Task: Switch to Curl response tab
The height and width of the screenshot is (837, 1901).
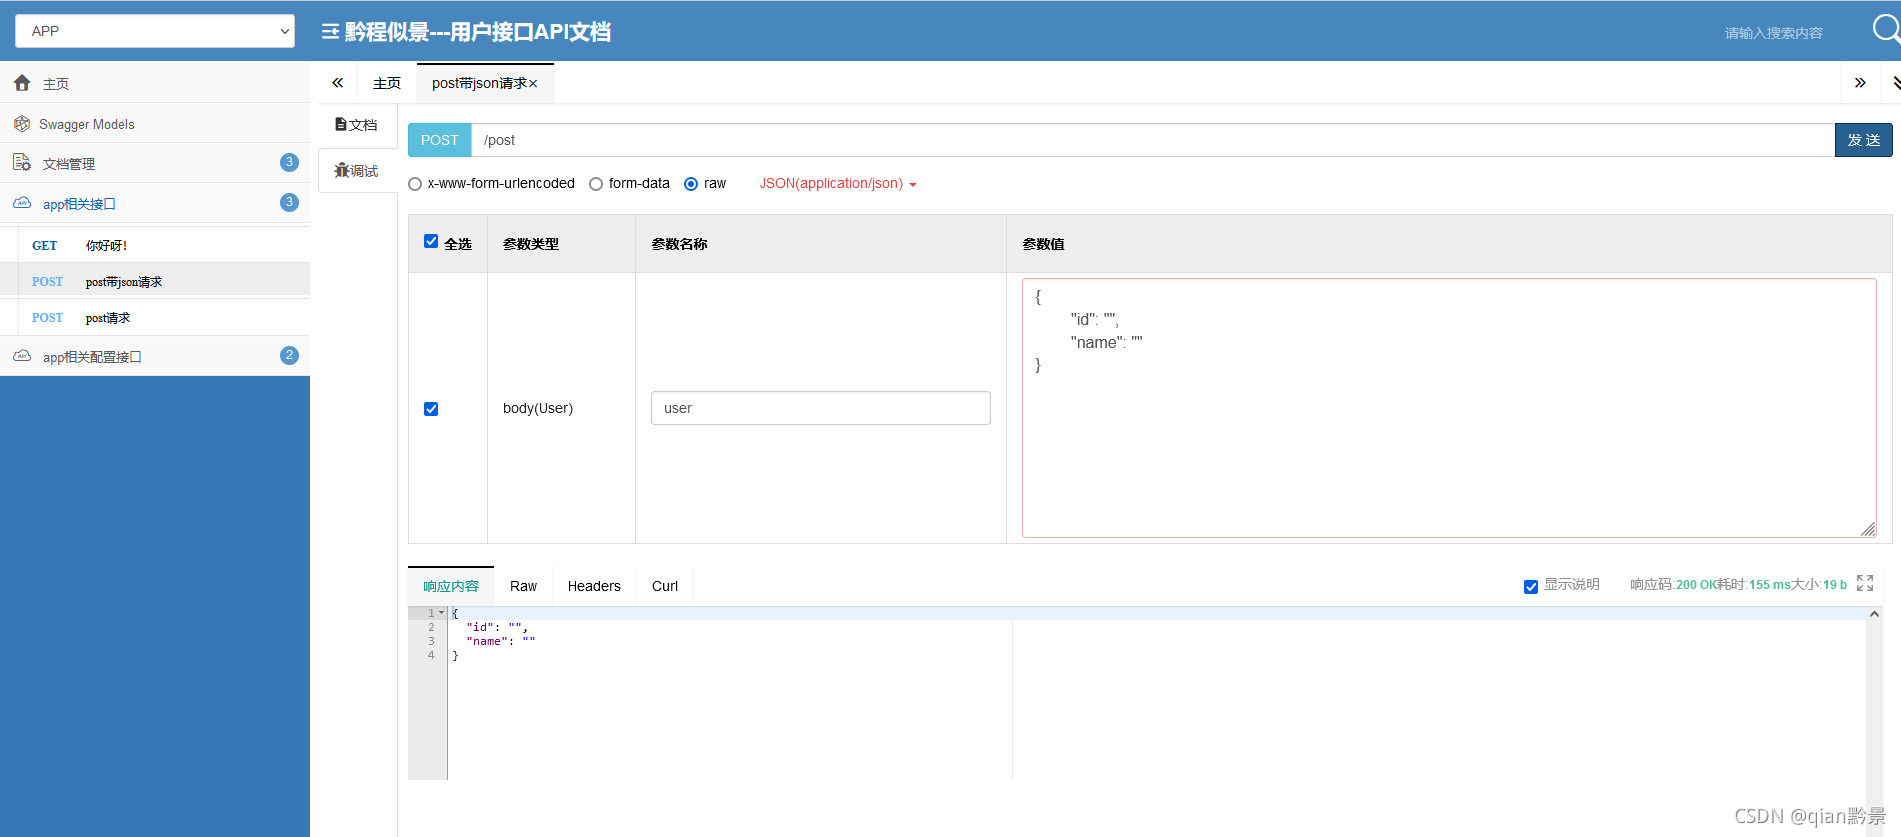Action: (665, 586)
